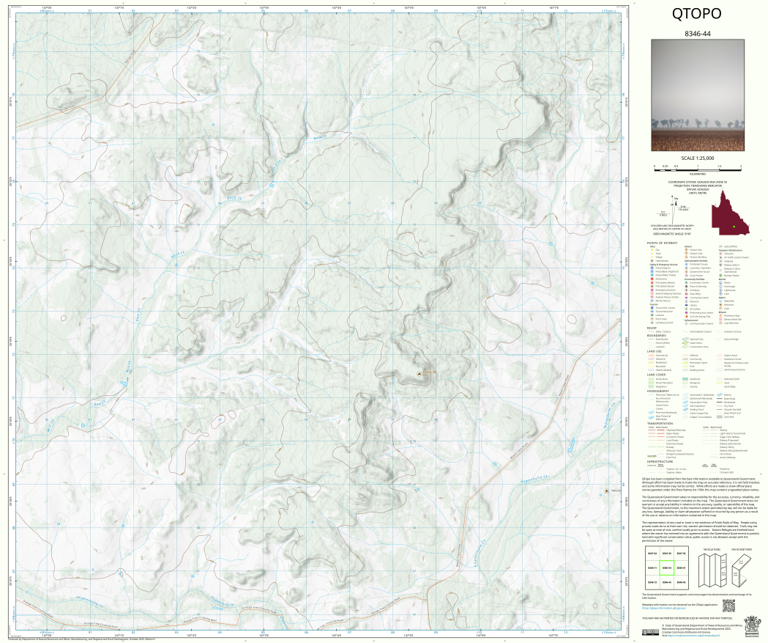Click the homestead symbol near the map's east edge
This screenshot has height=643, width=768.
pyautogui.click(x=606, y=491)
